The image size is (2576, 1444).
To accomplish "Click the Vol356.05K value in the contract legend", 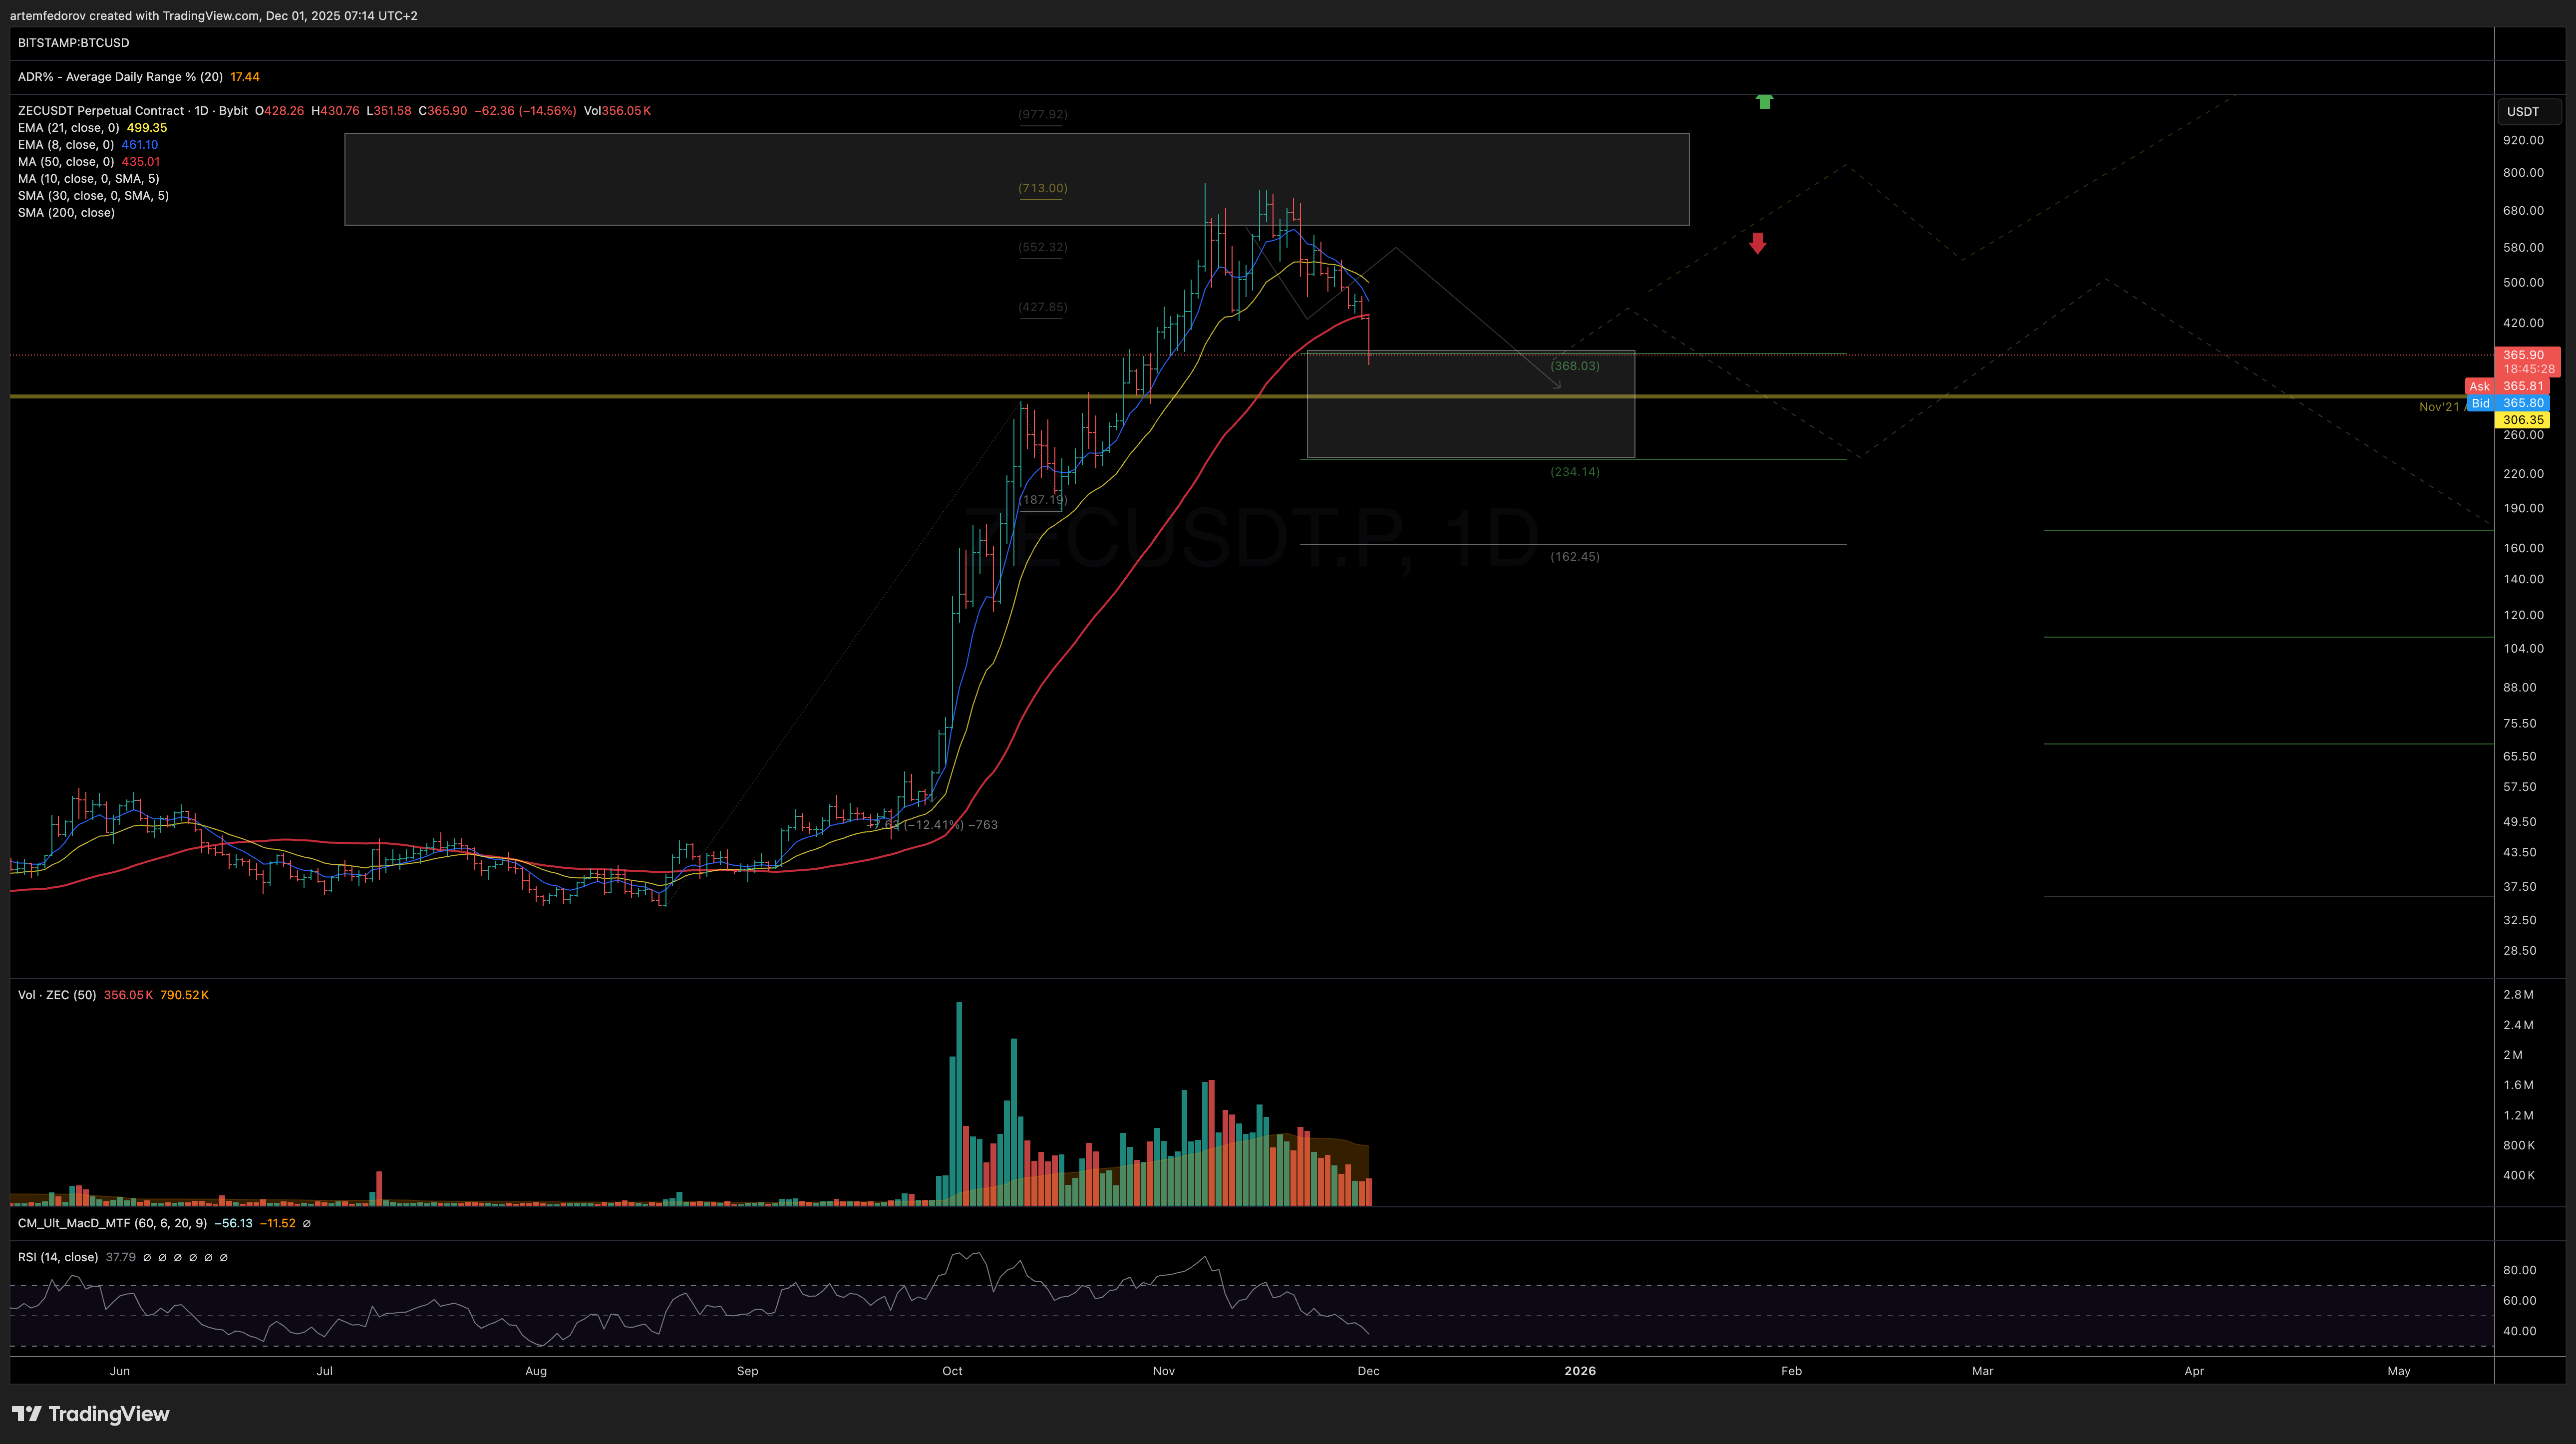I will [x=617, y=111].
